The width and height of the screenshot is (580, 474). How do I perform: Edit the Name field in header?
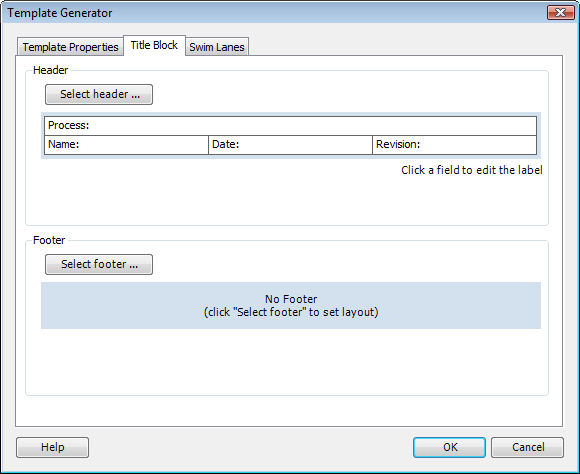pyautogui.click(x=126, y=145)
